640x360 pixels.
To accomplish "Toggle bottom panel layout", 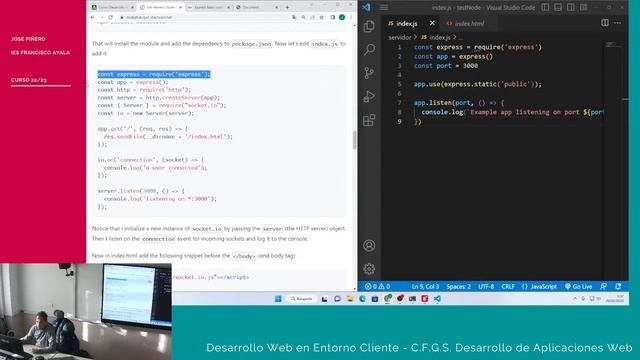I will coord(558,7).
